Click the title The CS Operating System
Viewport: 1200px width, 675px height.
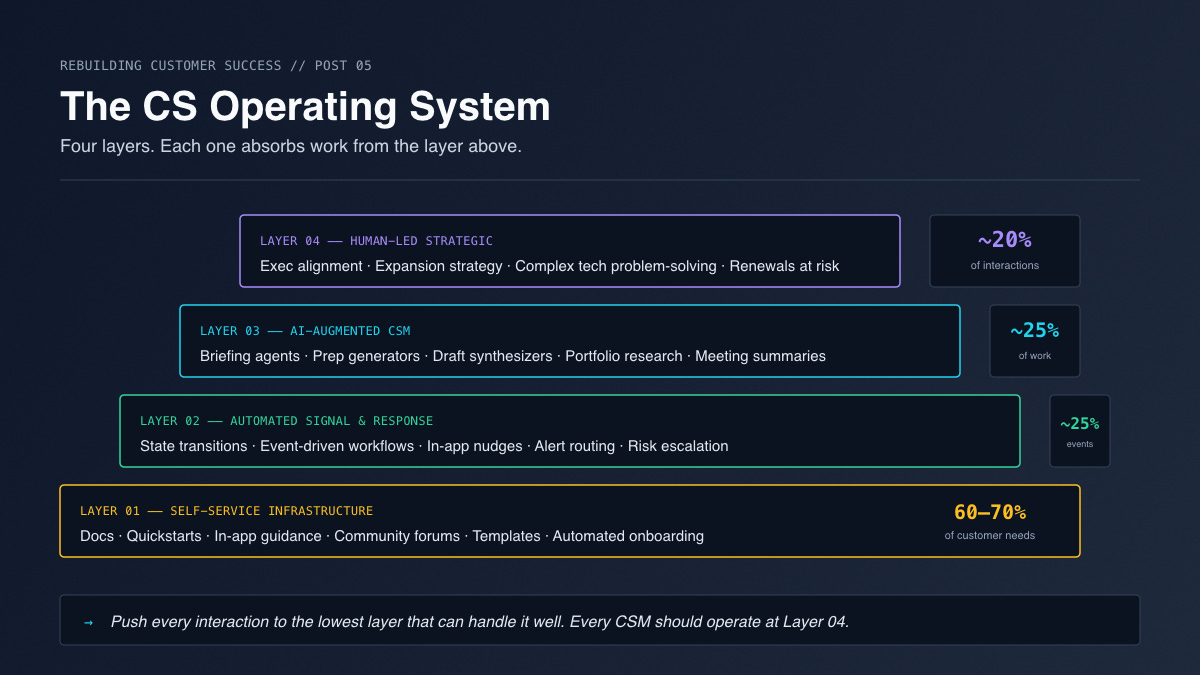pyautogui.click(x=305, y=107)
